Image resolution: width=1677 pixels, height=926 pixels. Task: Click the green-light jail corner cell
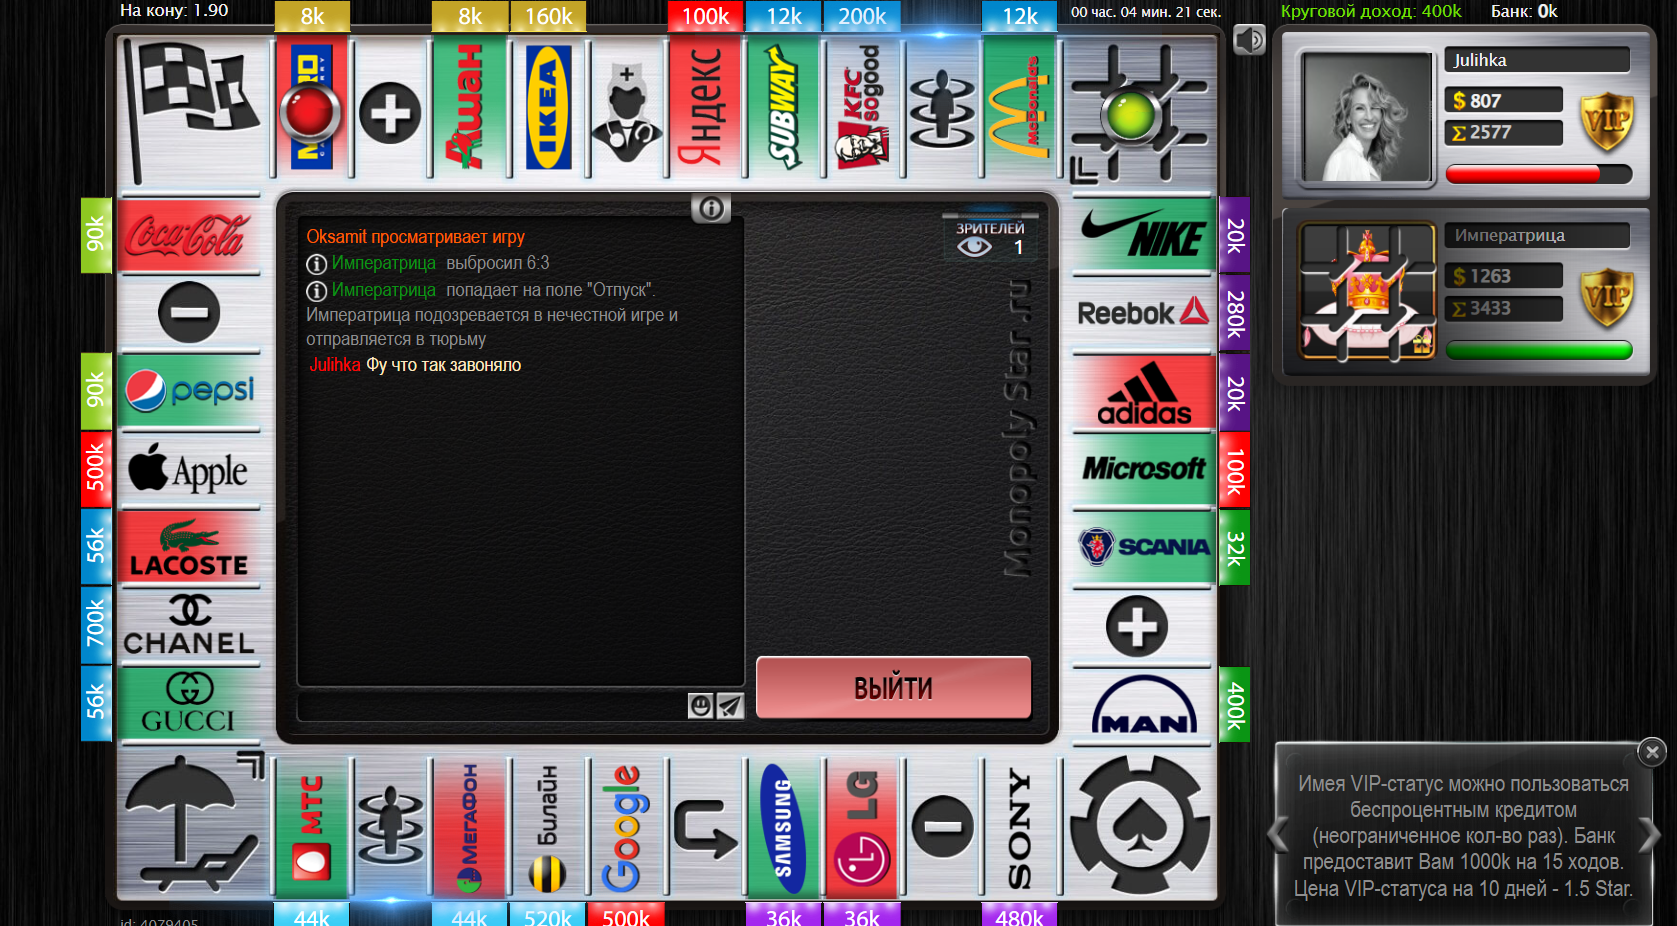(1140, 112)
